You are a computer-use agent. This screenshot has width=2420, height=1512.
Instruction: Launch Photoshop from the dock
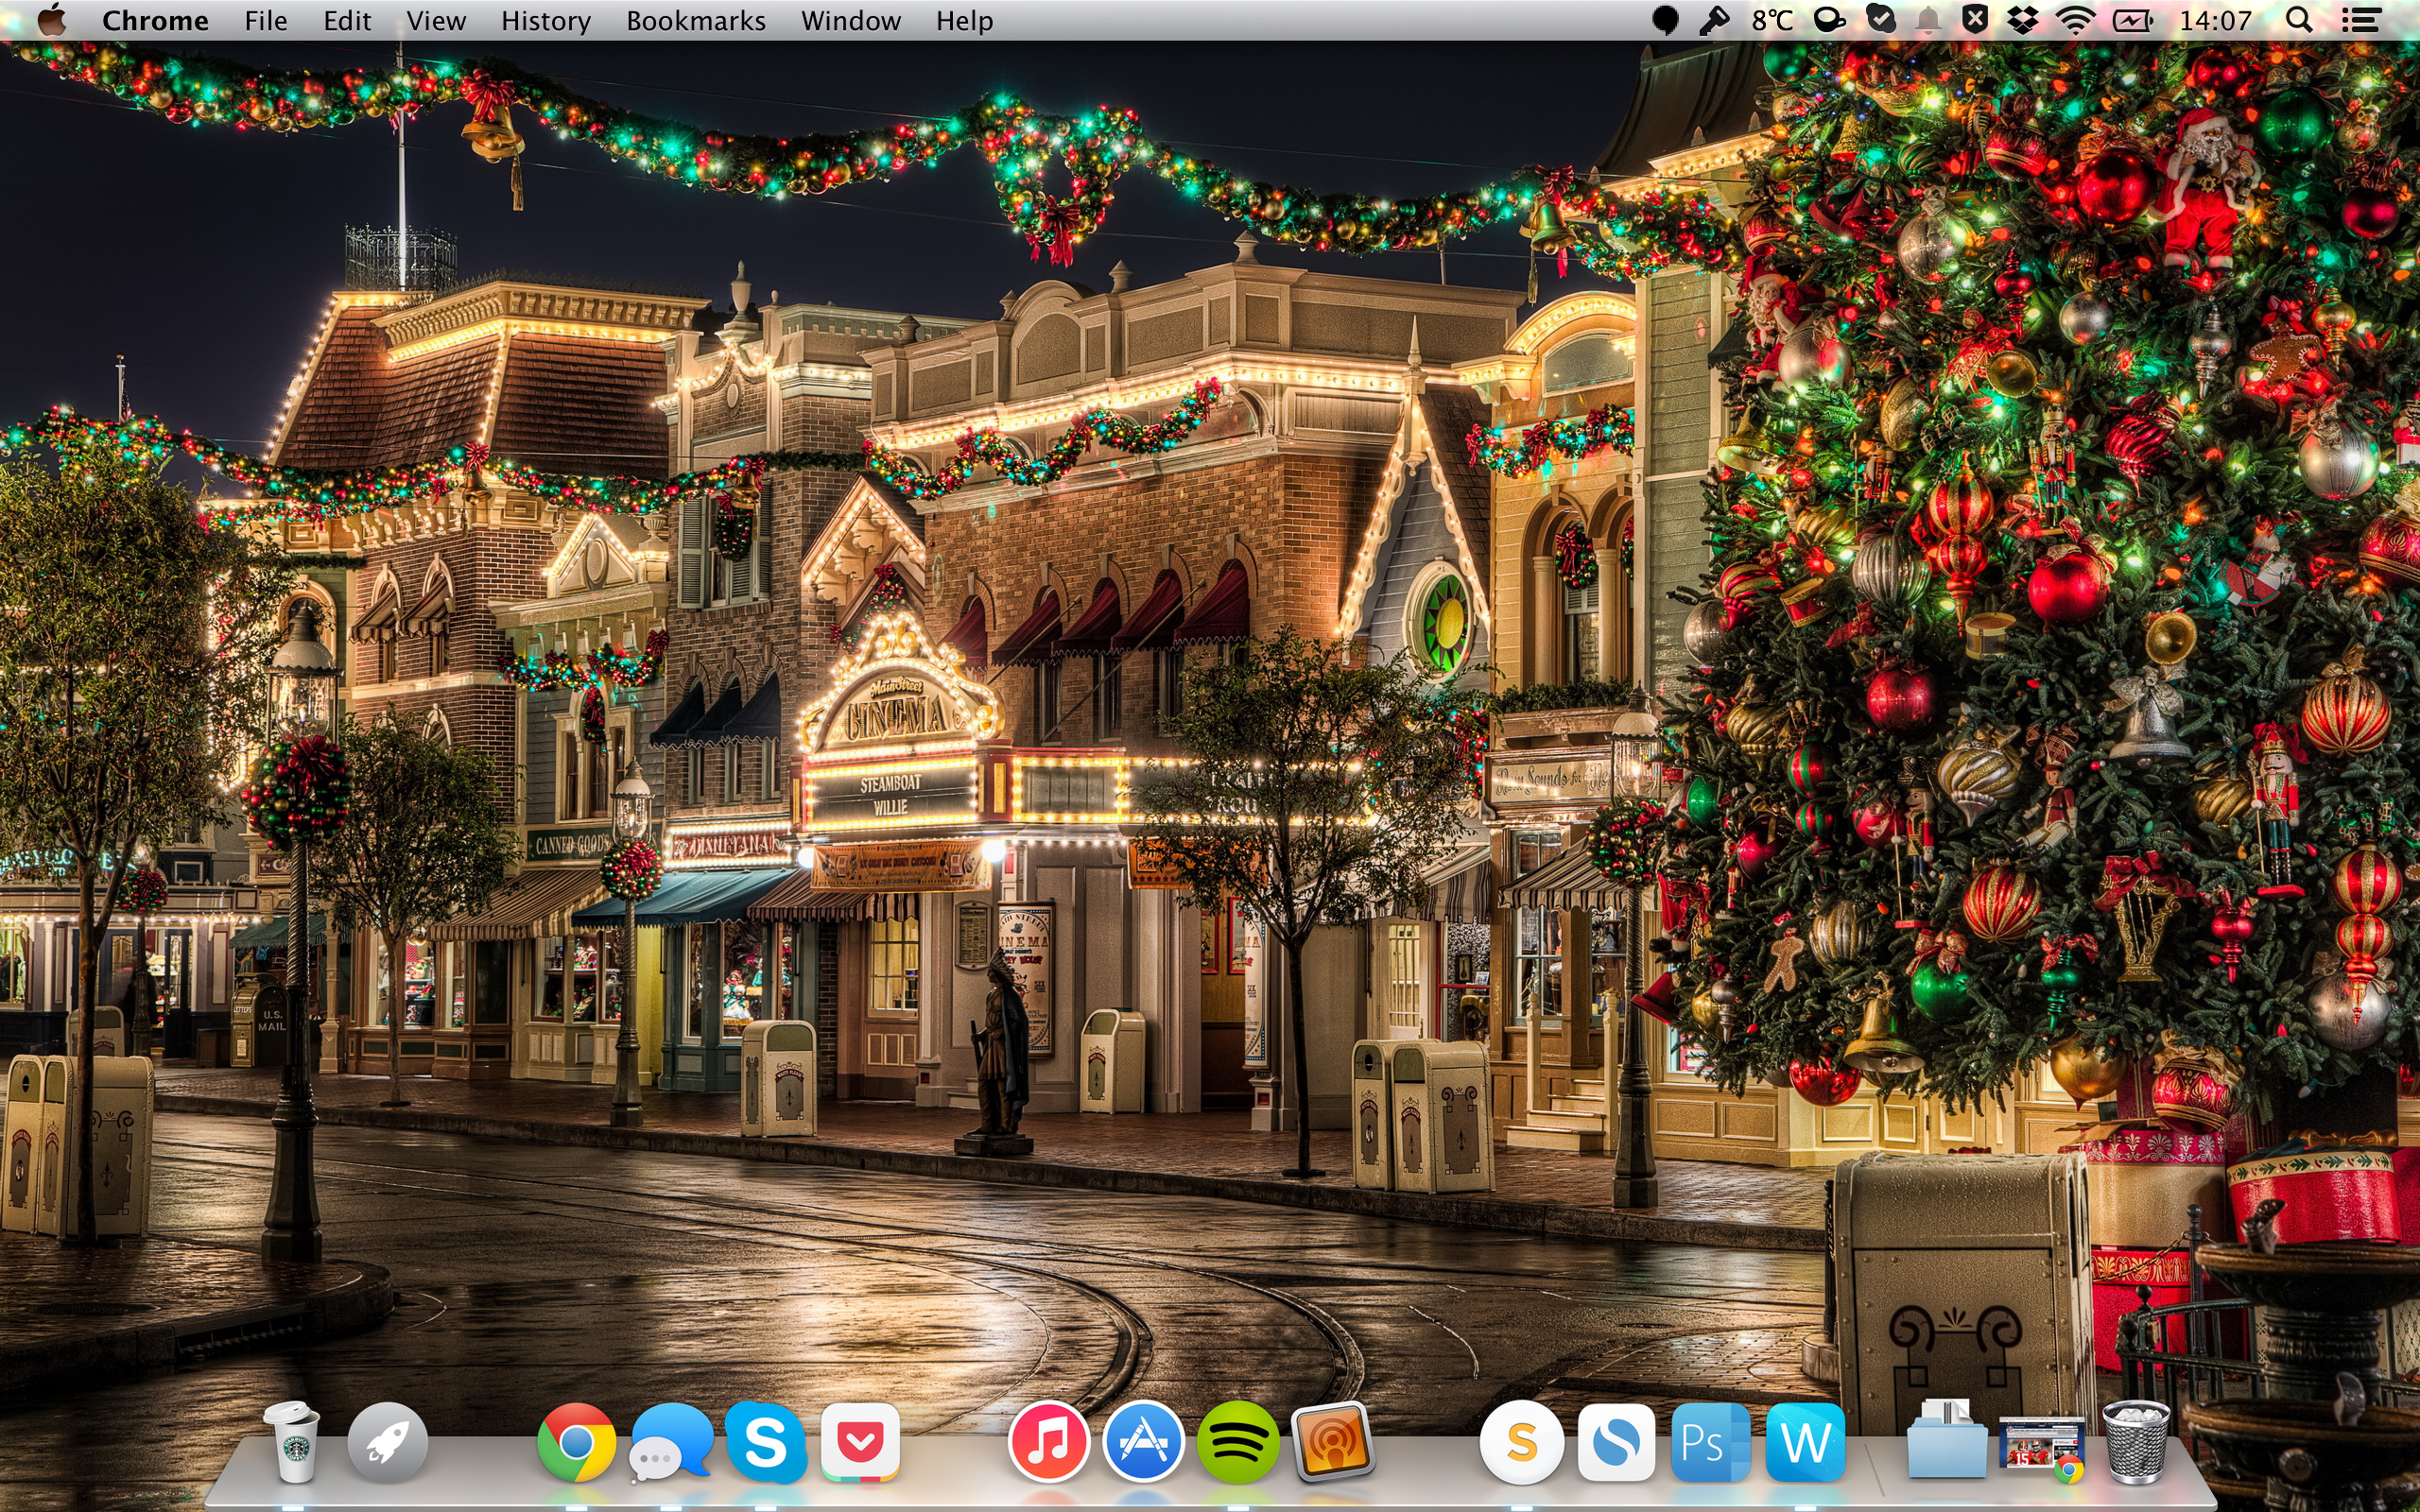tap(1710, 1442)
